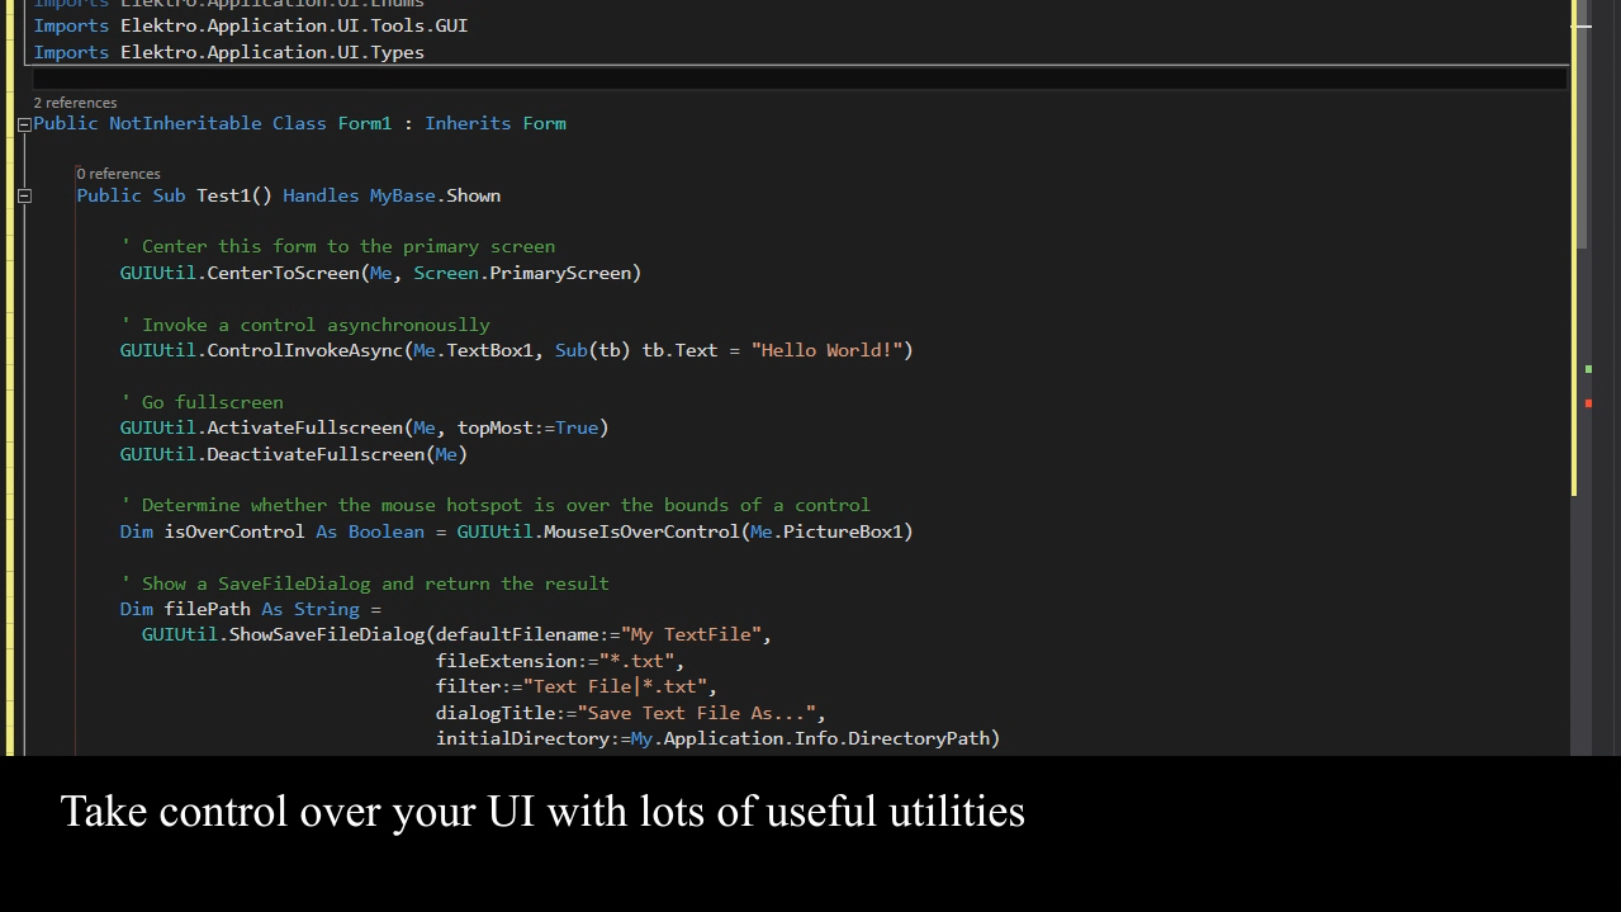This screenshot has width=1621, height=912.
Task: Click the isOverControl variable name
Action: [234, 532]
